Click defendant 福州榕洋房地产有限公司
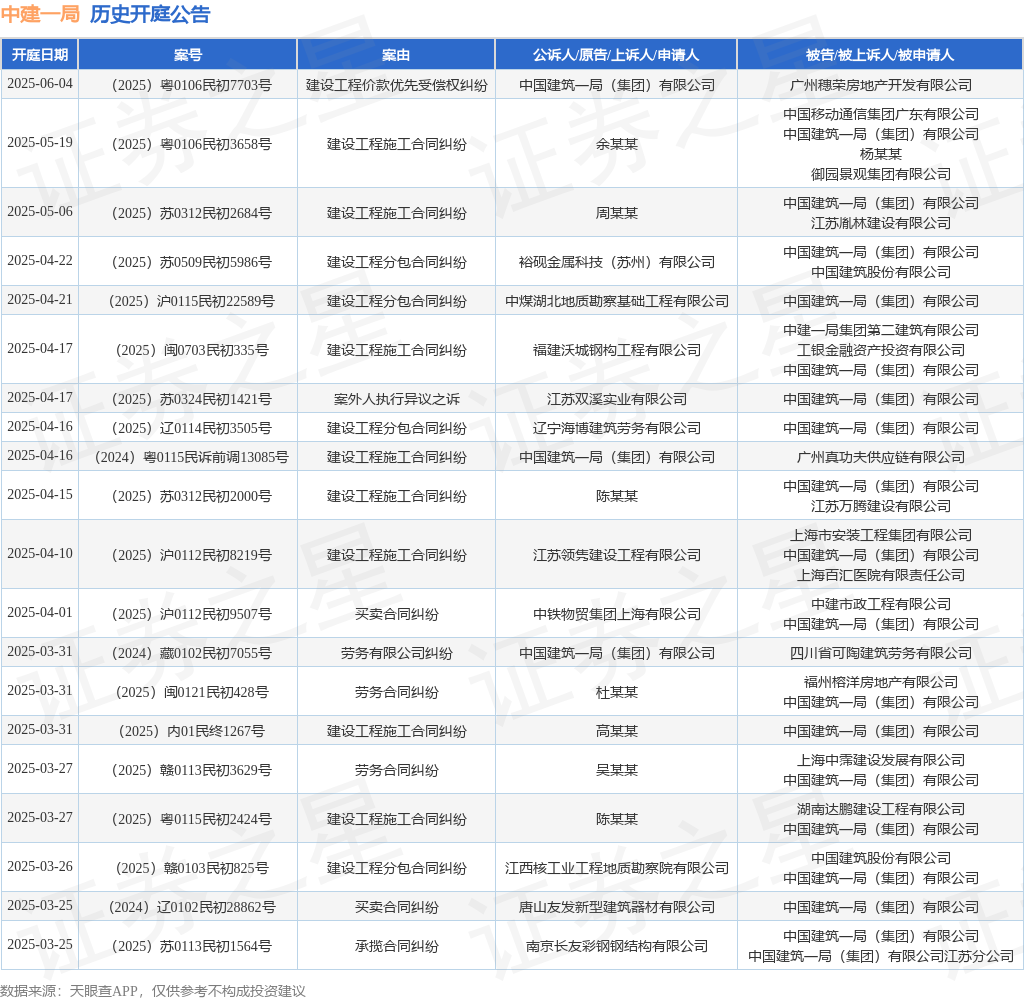Screen dimensions: 1024x1000 [x=880, y=683]
